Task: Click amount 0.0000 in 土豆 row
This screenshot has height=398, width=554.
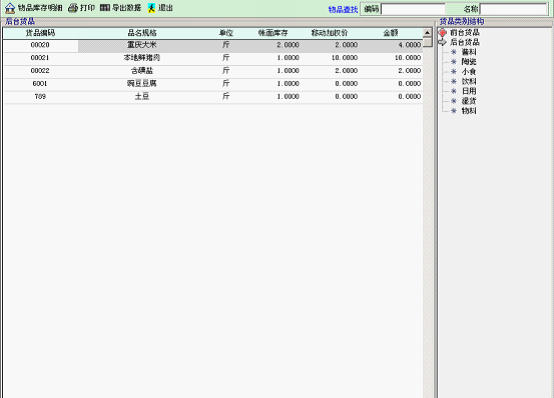Action: point(409,96)
